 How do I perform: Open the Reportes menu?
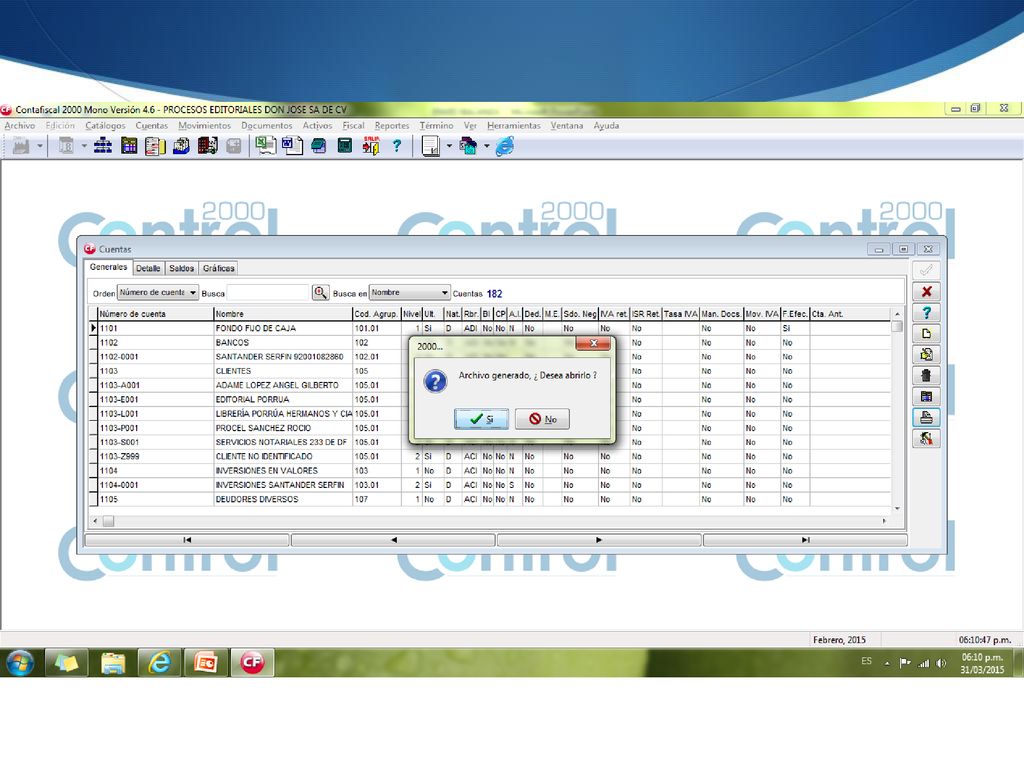pos(392,125)
